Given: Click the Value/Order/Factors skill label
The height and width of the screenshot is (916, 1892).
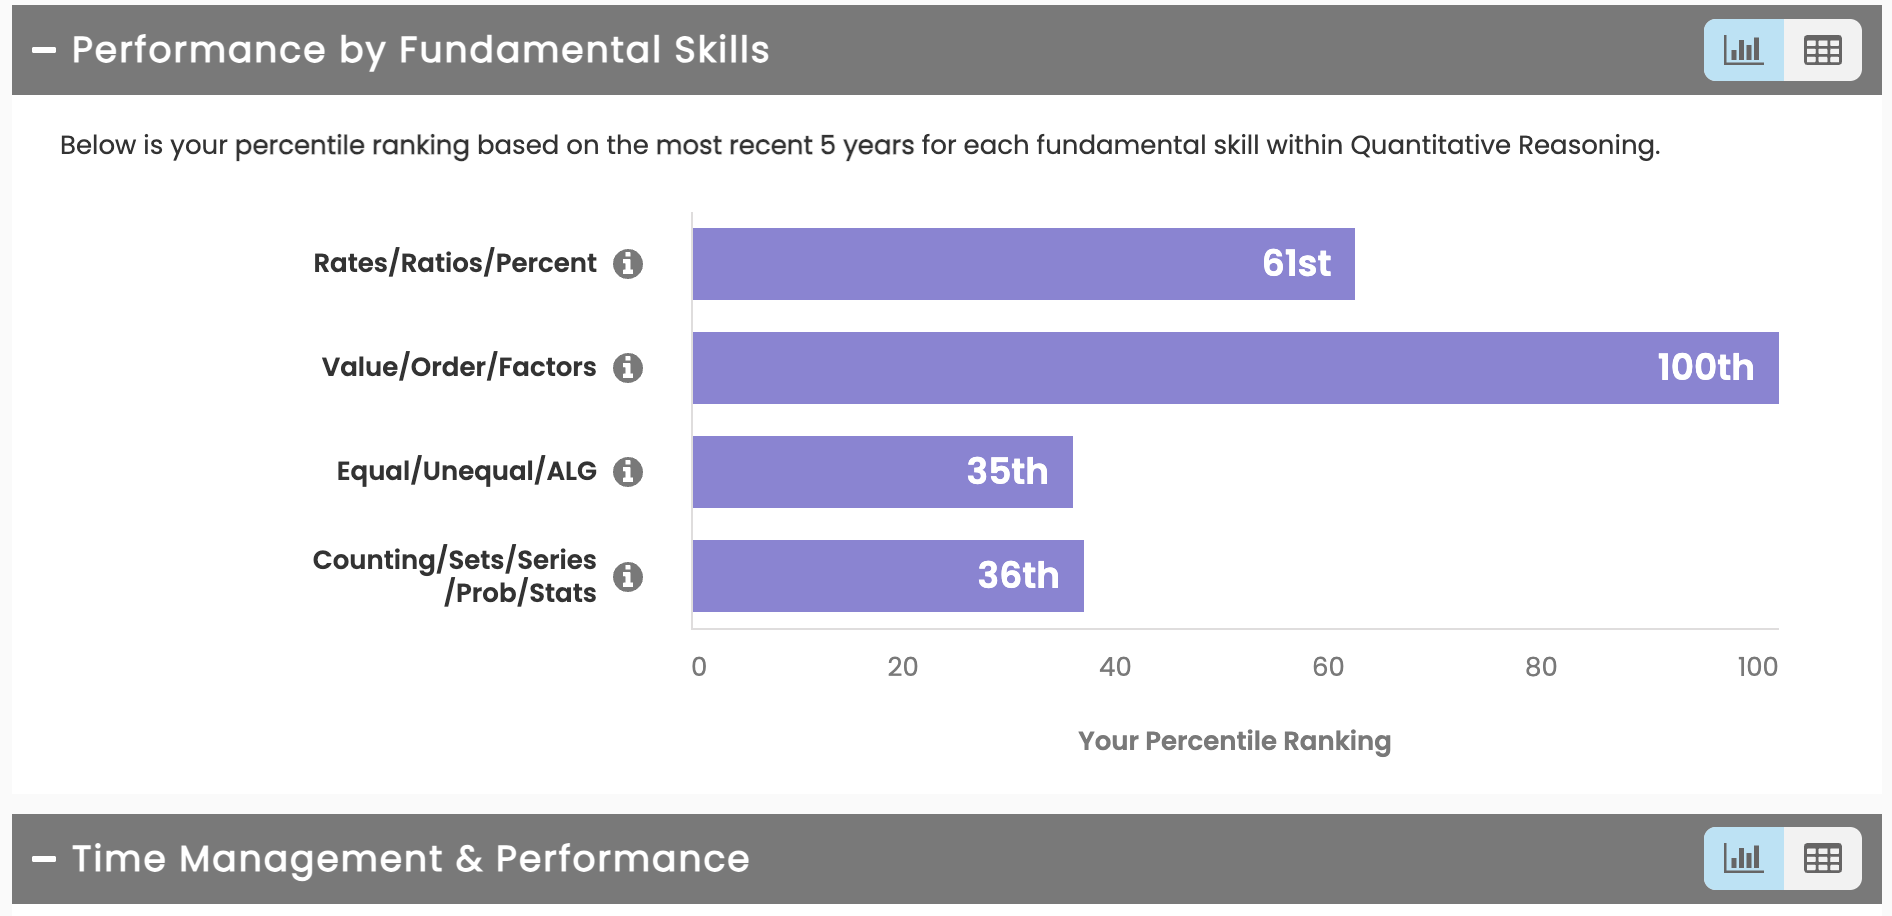Looking at the screenshot, I should [x=458, y=367].
